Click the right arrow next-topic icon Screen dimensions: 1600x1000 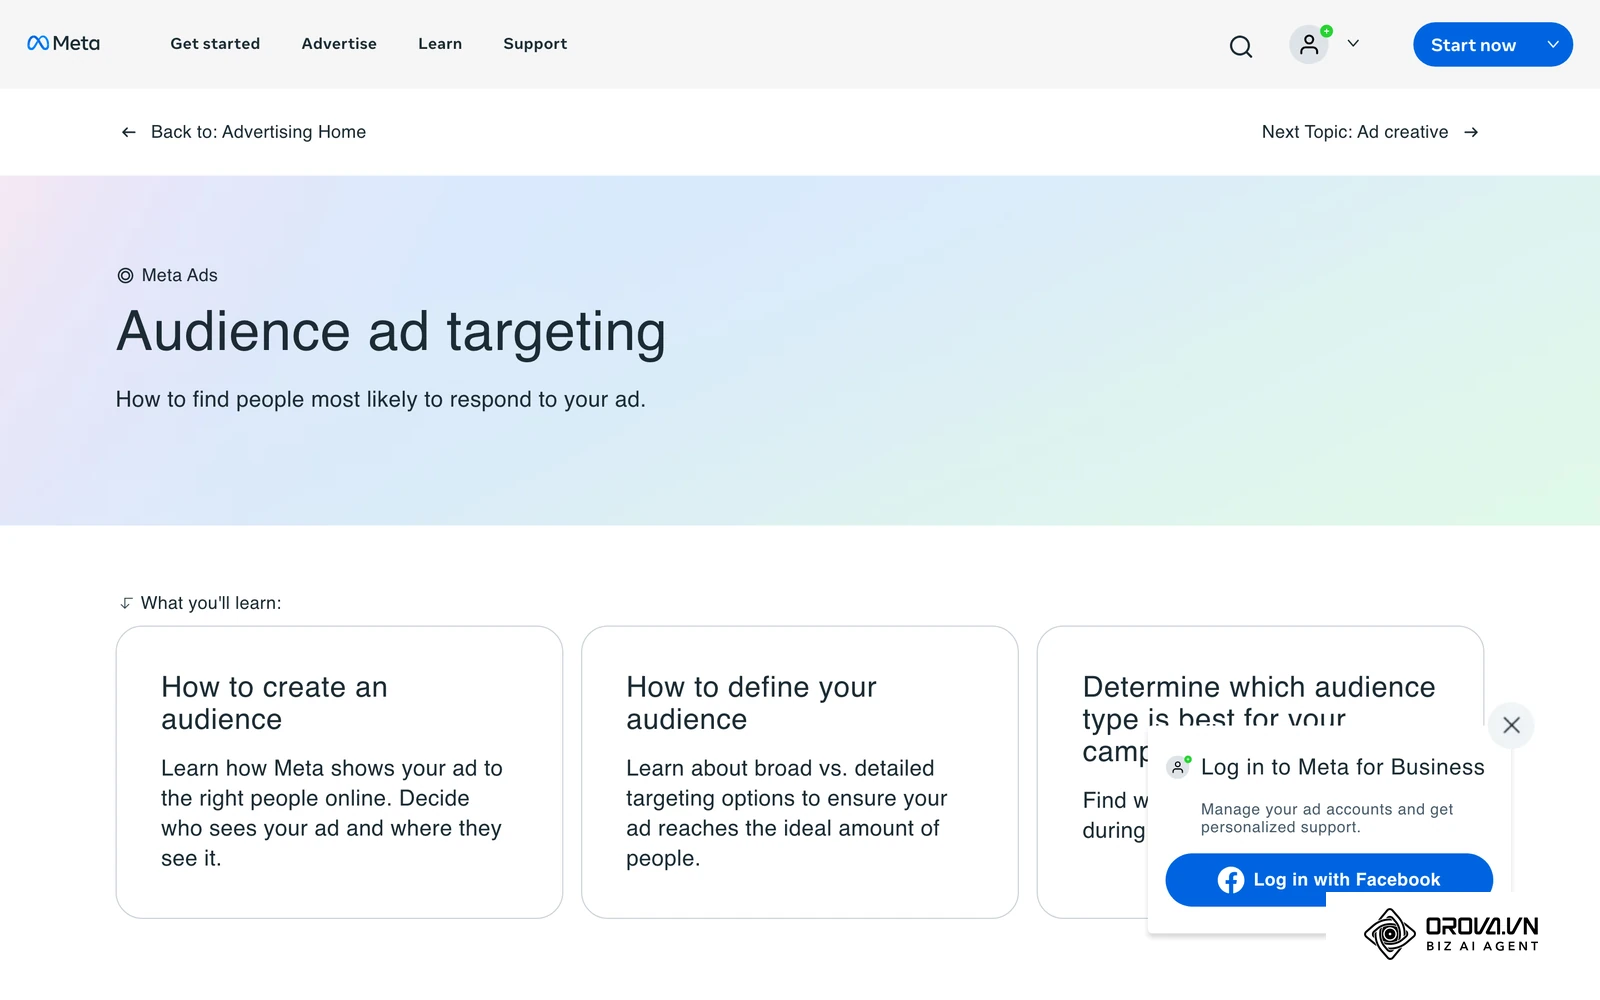tap(1471, 132)
